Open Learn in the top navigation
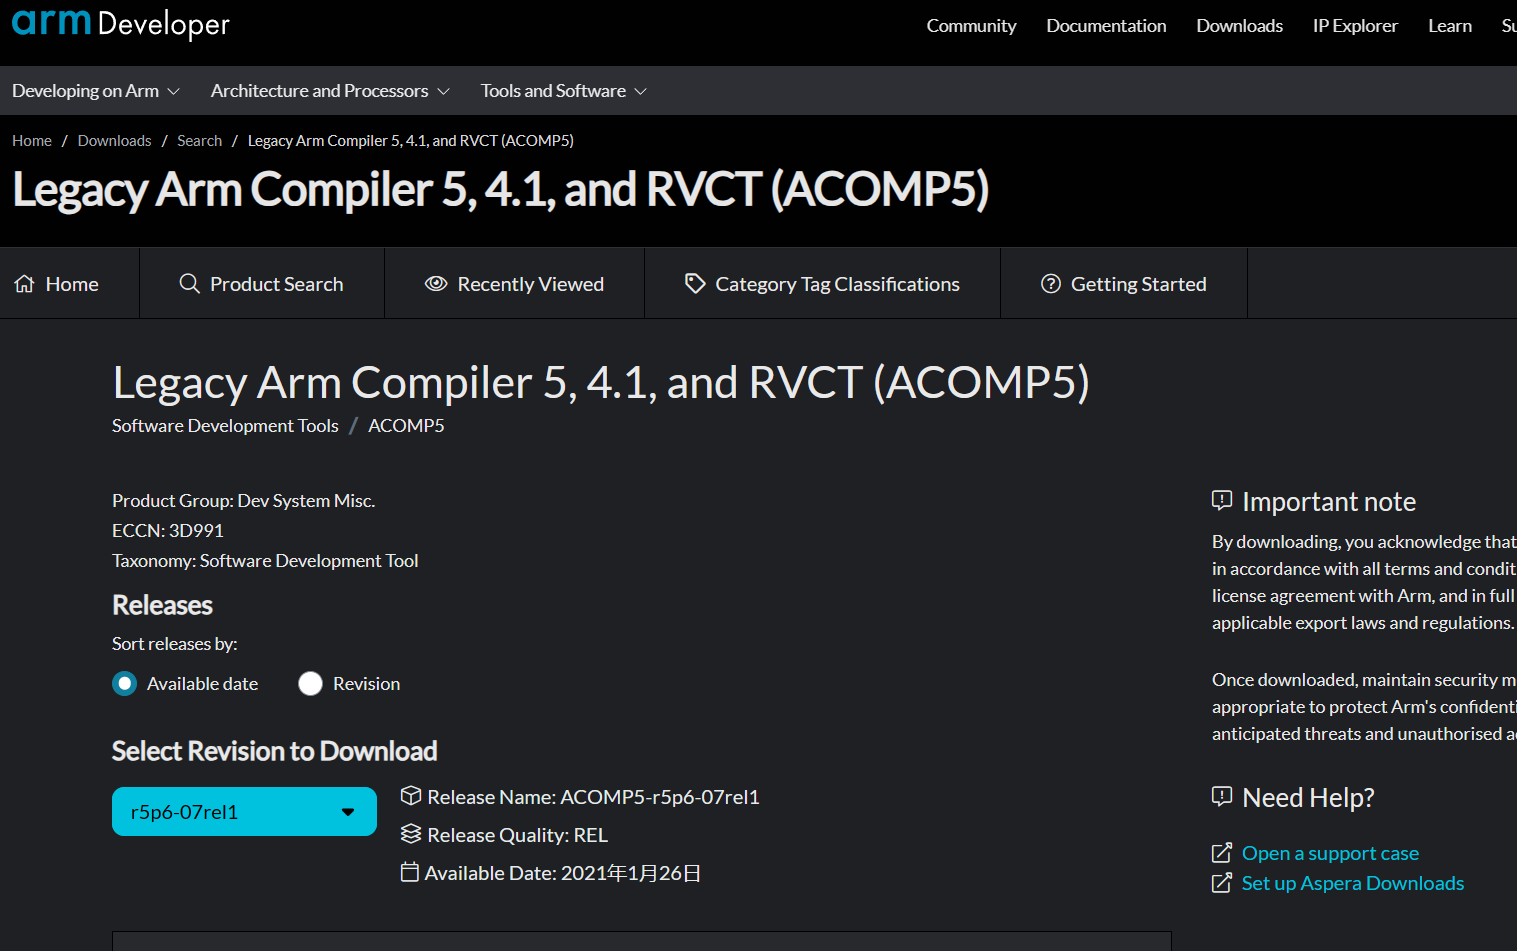This screenshot has width=1517, height=951. tap(1450, 26)
